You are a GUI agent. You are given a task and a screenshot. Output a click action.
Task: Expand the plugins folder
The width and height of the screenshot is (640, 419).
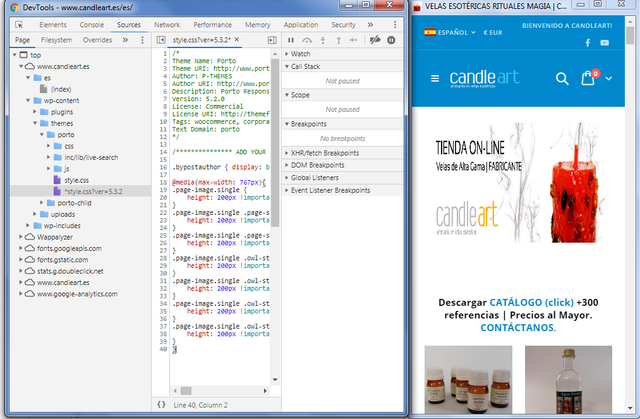(x=35, y=112)
